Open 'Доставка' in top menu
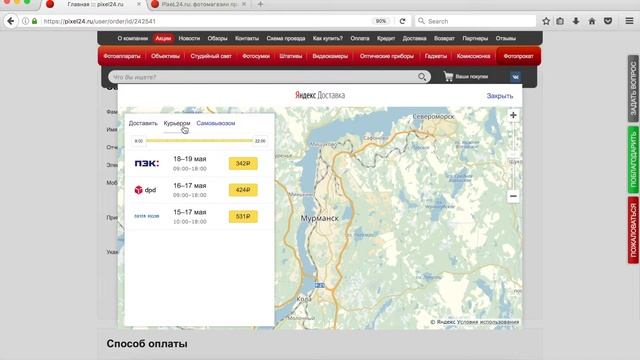 tap(414, 38)
